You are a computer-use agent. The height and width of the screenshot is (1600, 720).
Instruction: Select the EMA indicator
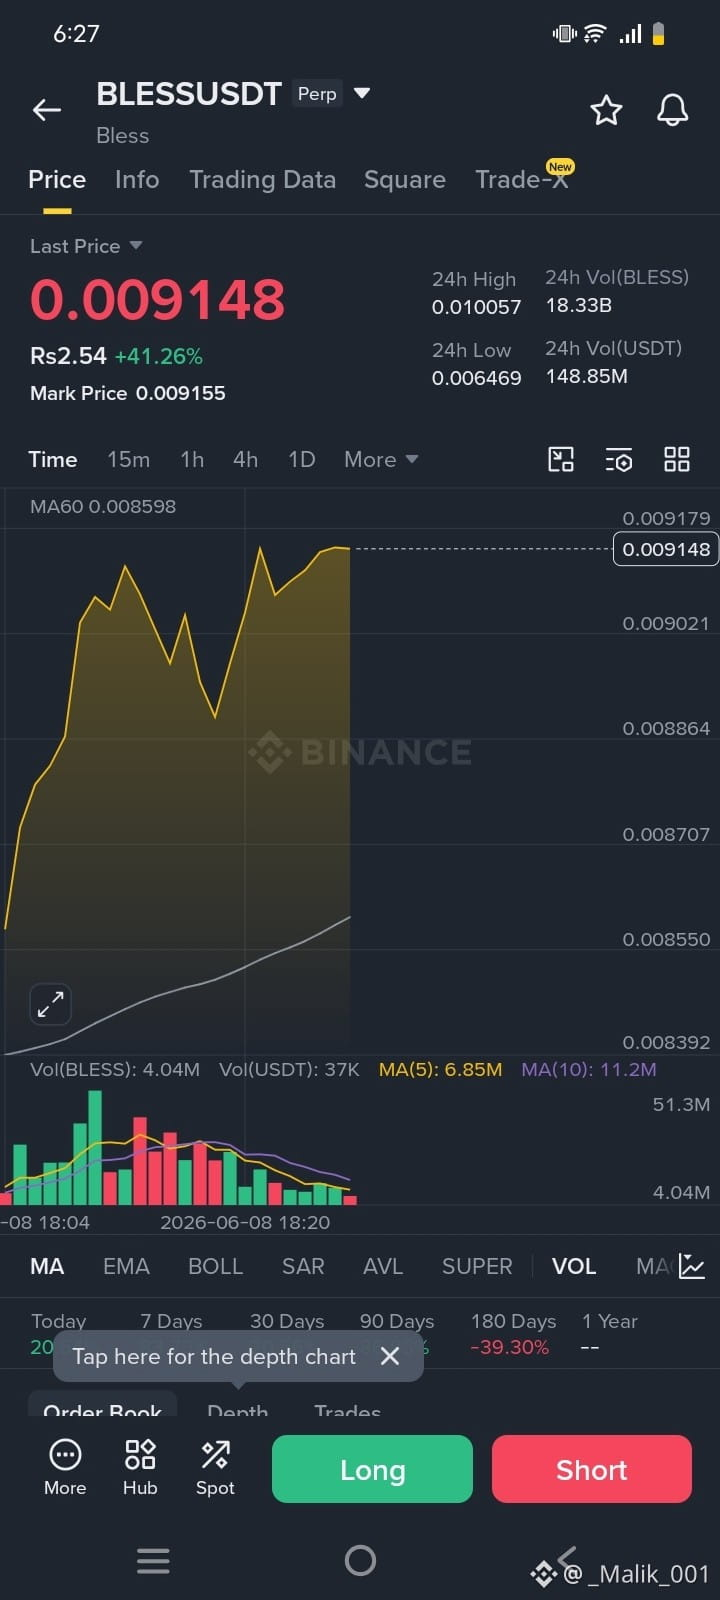(x=126, y=1266)
